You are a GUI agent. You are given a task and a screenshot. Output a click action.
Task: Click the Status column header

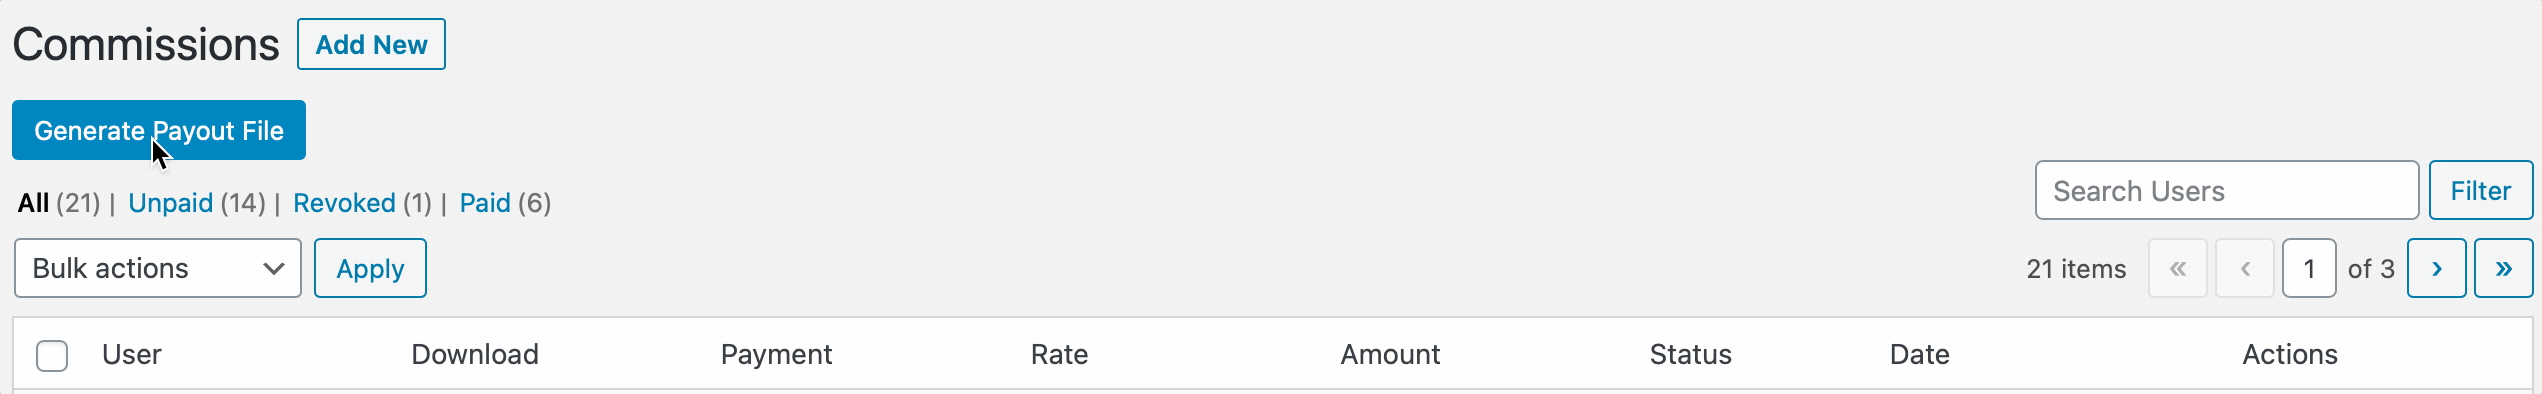(1690, 354)
